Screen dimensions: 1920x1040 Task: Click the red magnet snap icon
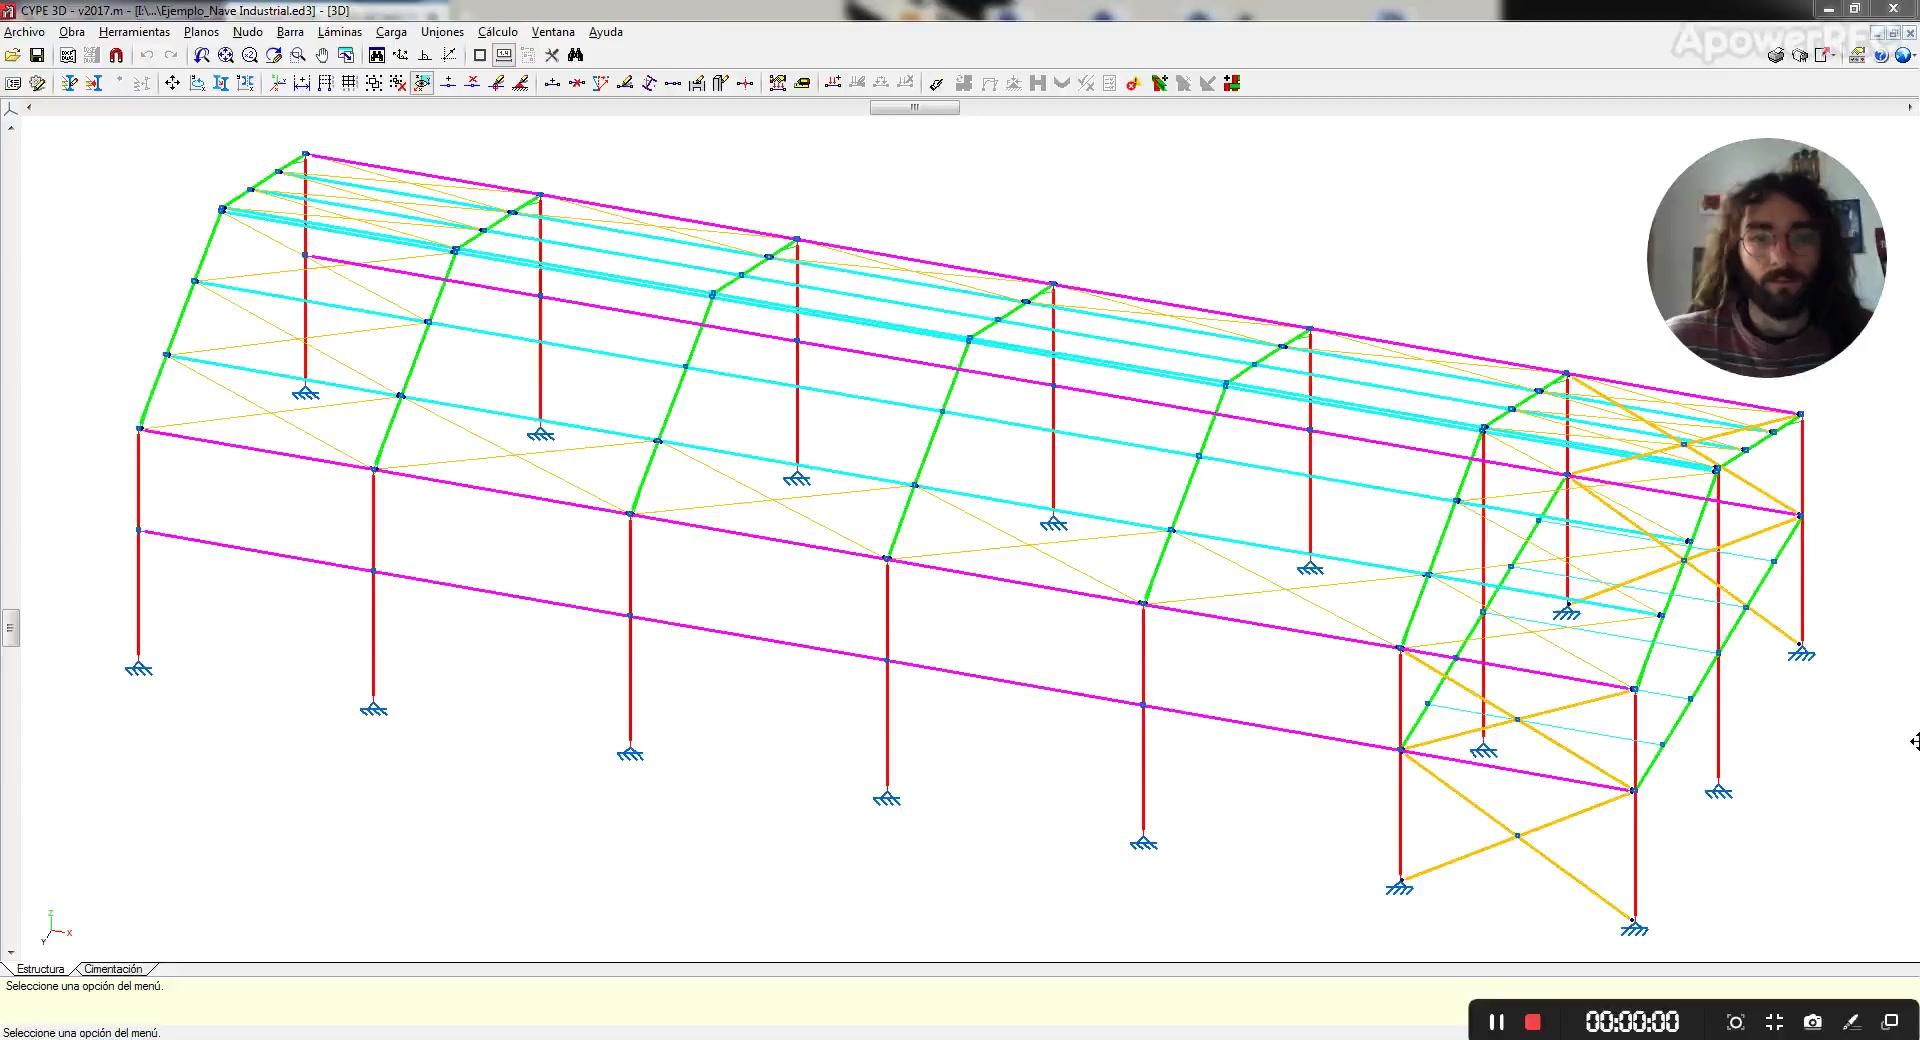click(x=116, y=56)
